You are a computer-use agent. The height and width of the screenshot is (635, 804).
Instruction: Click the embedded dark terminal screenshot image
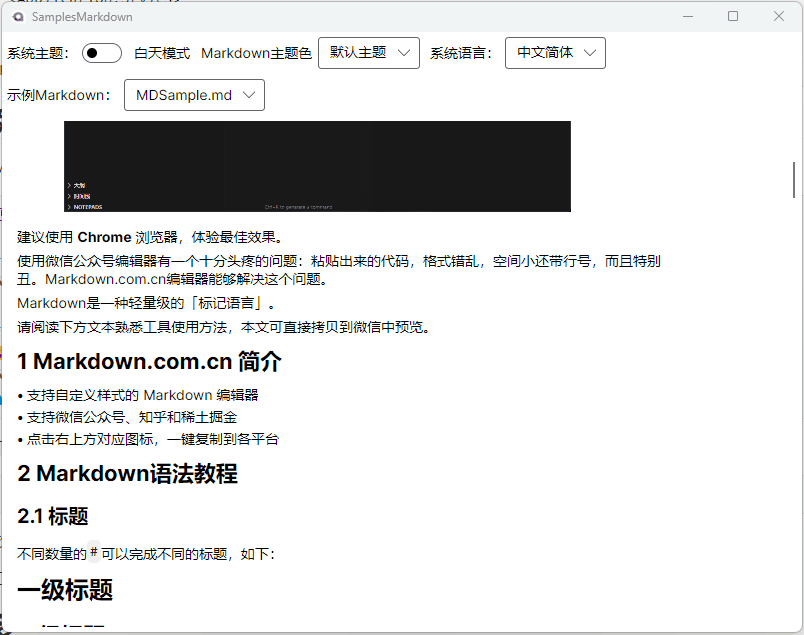click(x=316, y=166)
